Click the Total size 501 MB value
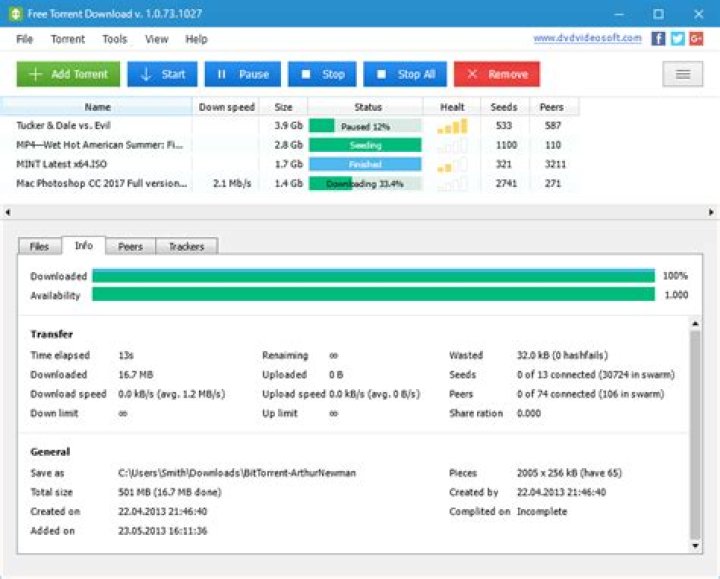This screenshot has width=720, height=579. click(169, 492)
